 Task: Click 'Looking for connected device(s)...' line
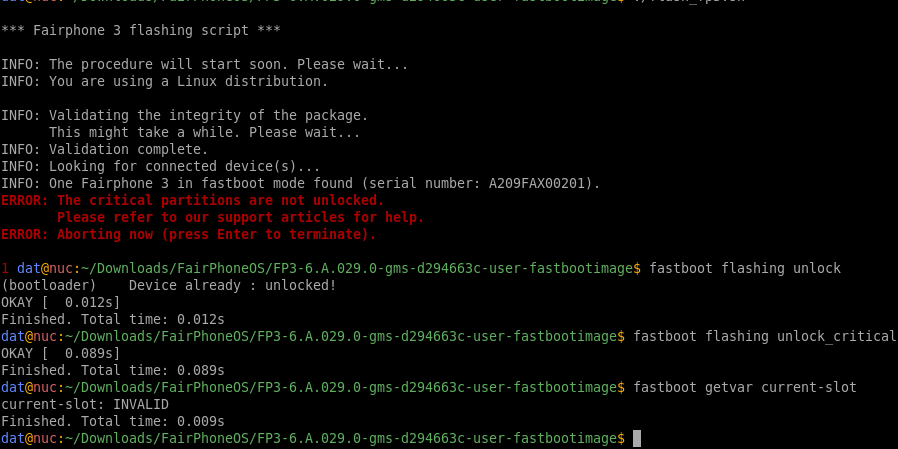coord(160,167)
